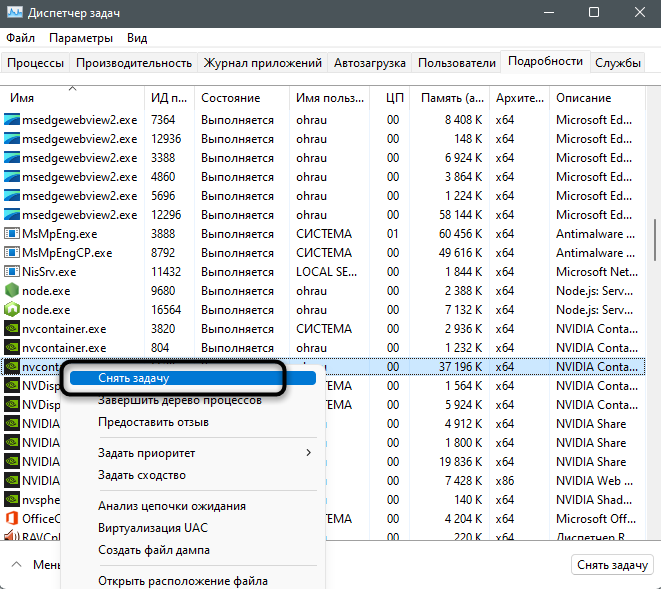Sort by the Состояние column header
The height and width of the screenshot is (589, 661).
(x=242, y=98)
